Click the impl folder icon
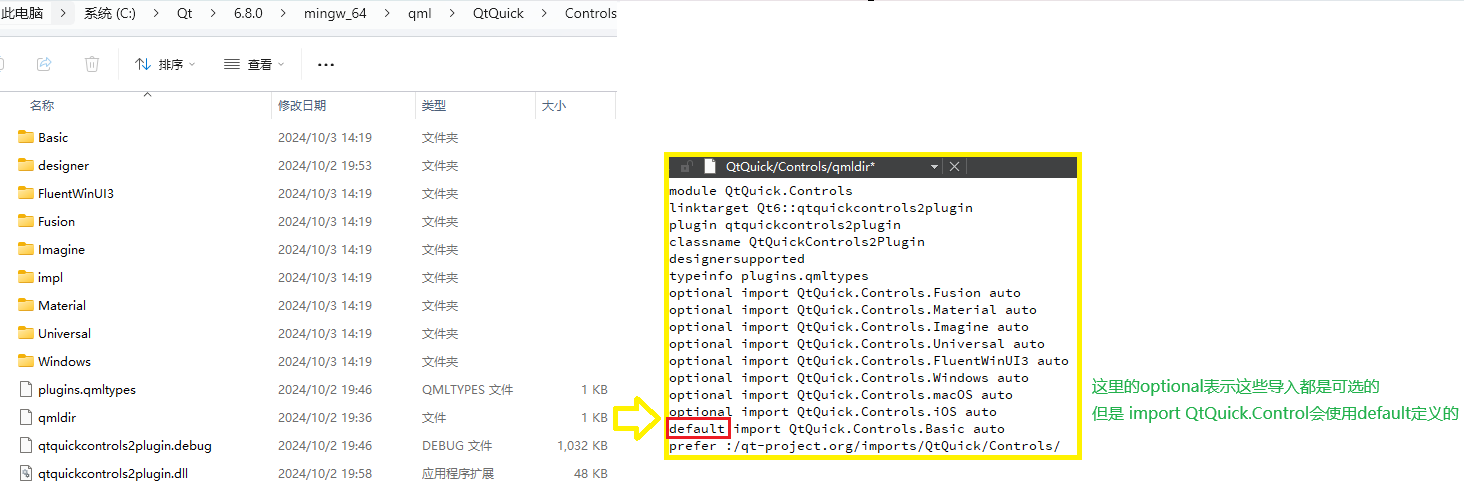 [26, 277]
